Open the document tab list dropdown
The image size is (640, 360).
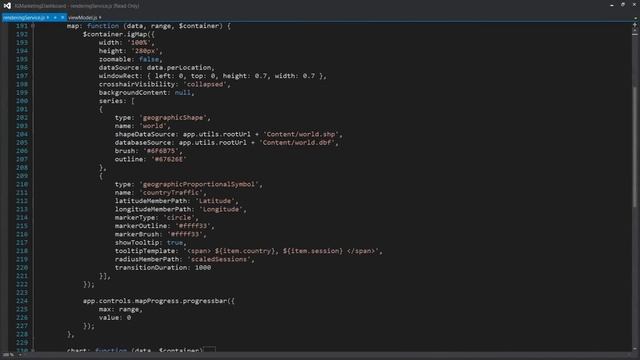[635, 18]
